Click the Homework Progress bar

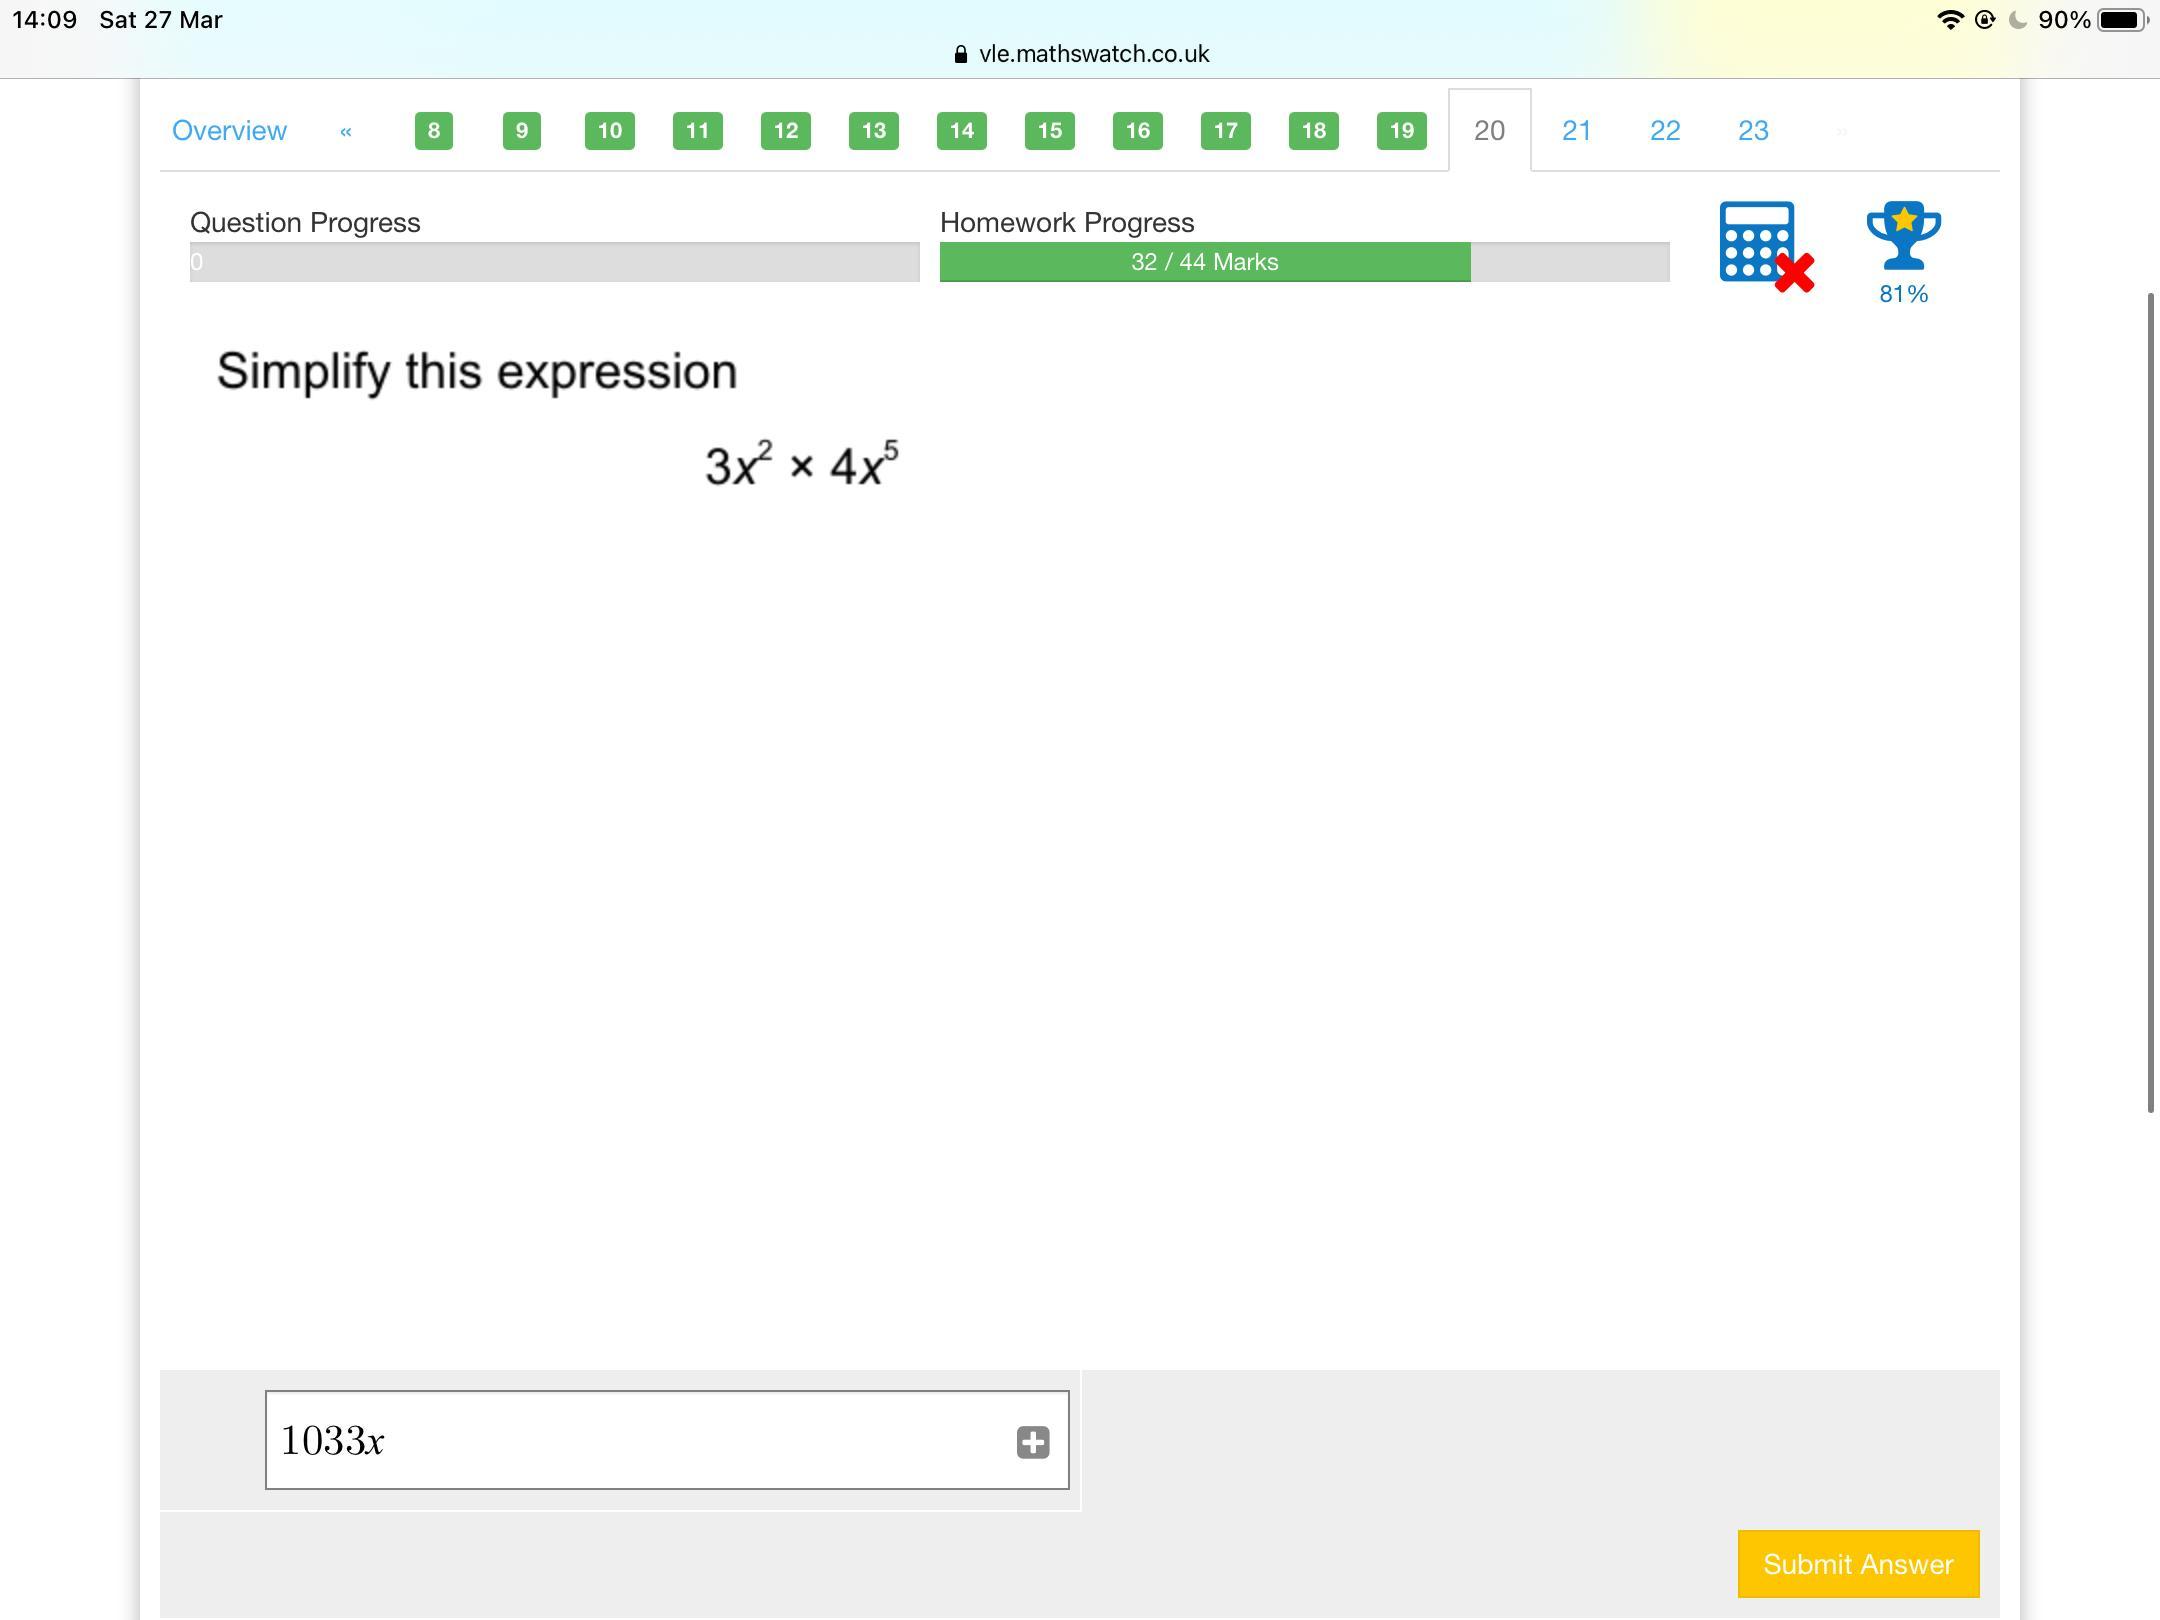coord(1304,262)
